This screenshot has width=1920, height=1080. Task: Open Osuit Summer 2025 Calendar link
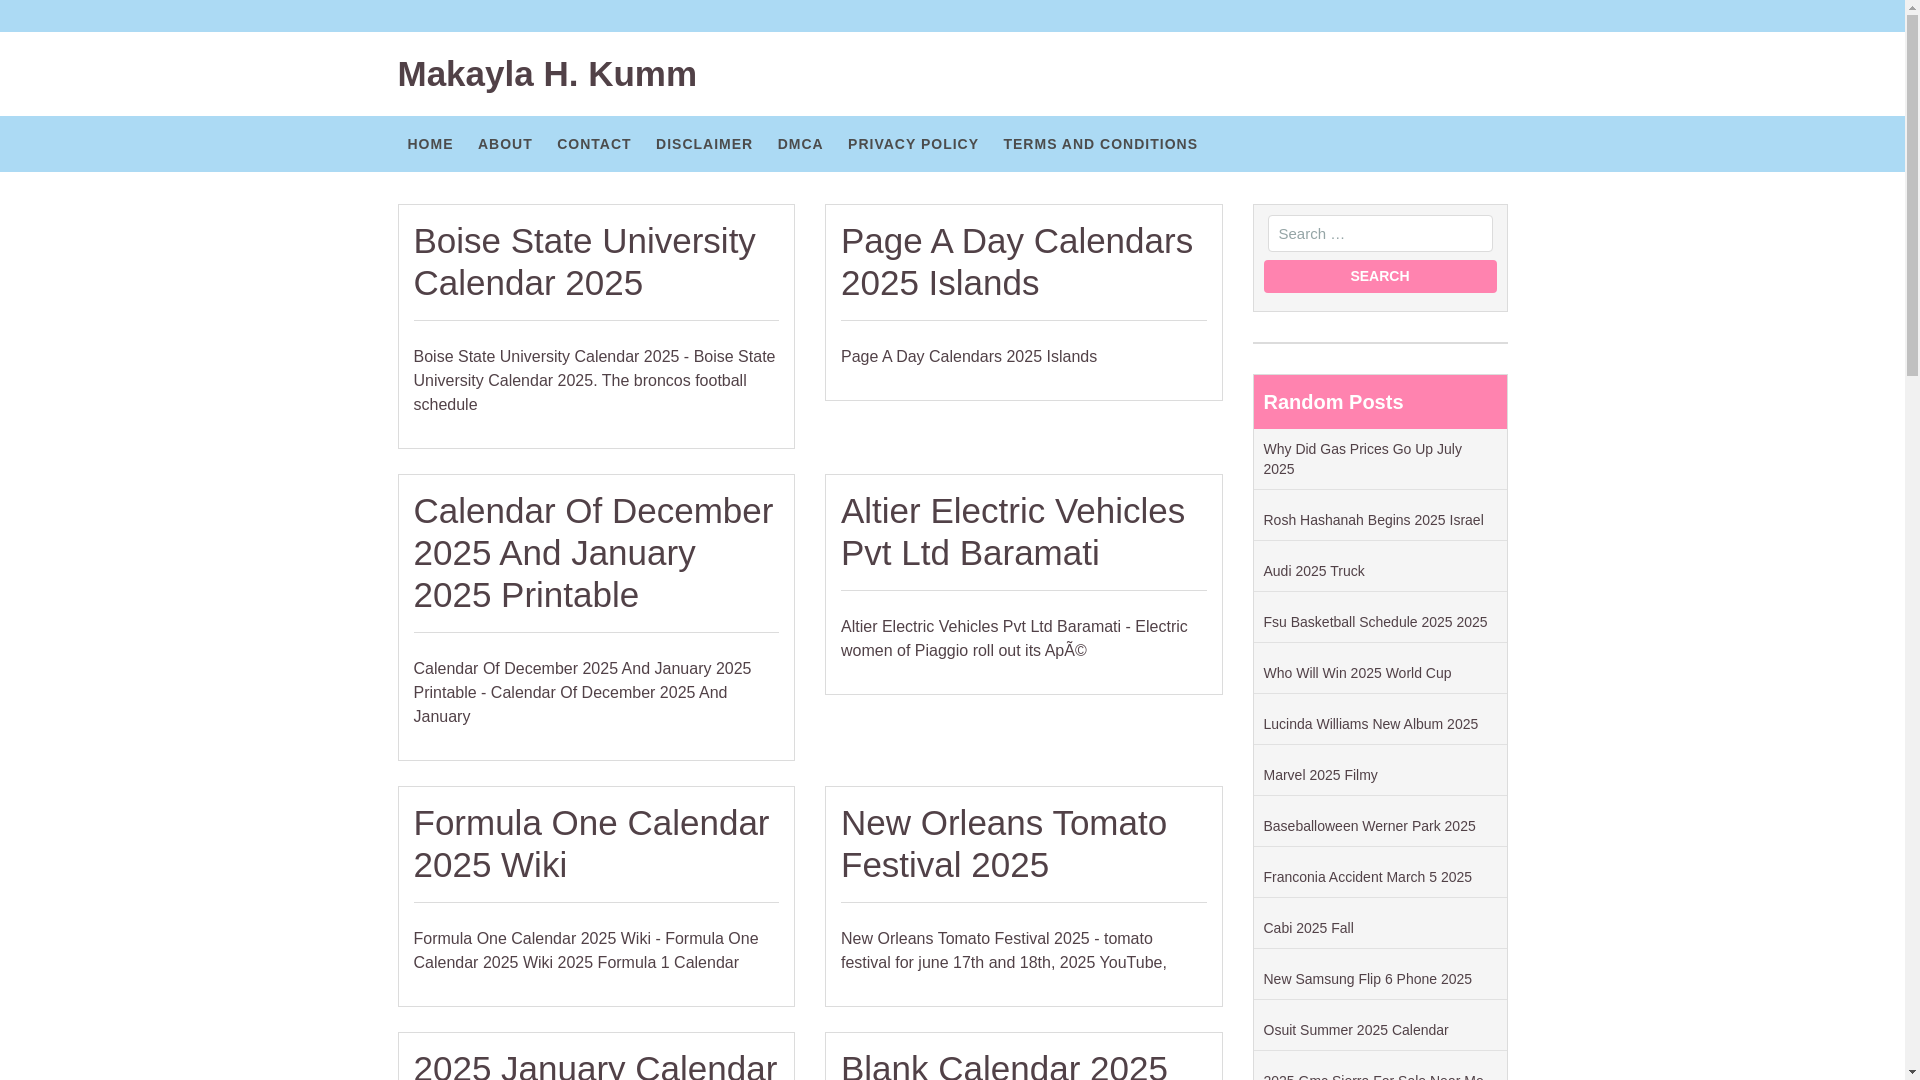pyautogui.click(x=1355, y=1030)
